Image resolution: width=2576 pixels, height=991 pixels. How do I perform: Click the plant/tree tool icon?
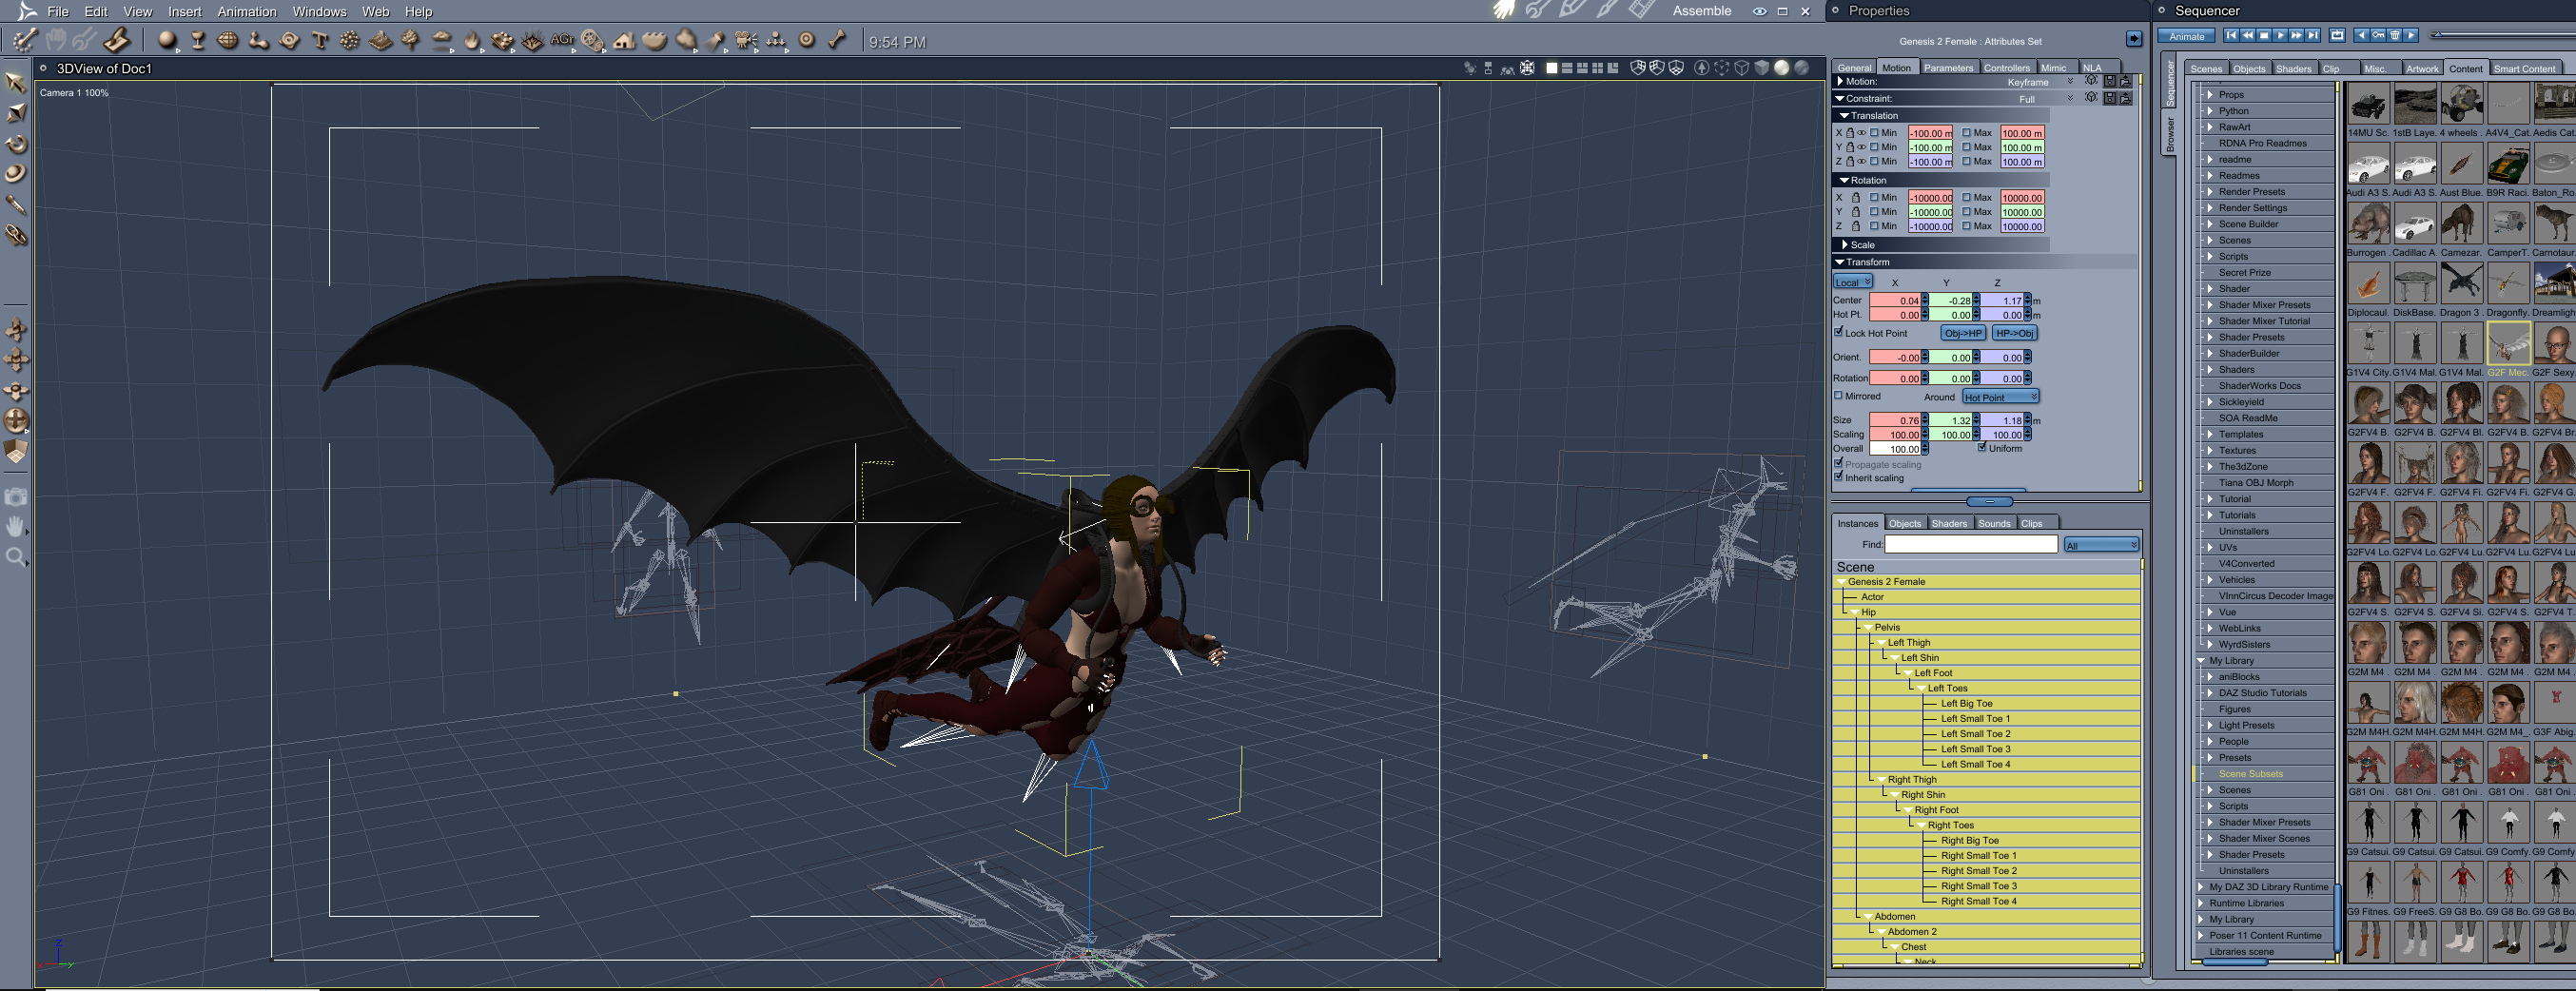[410, 40]
